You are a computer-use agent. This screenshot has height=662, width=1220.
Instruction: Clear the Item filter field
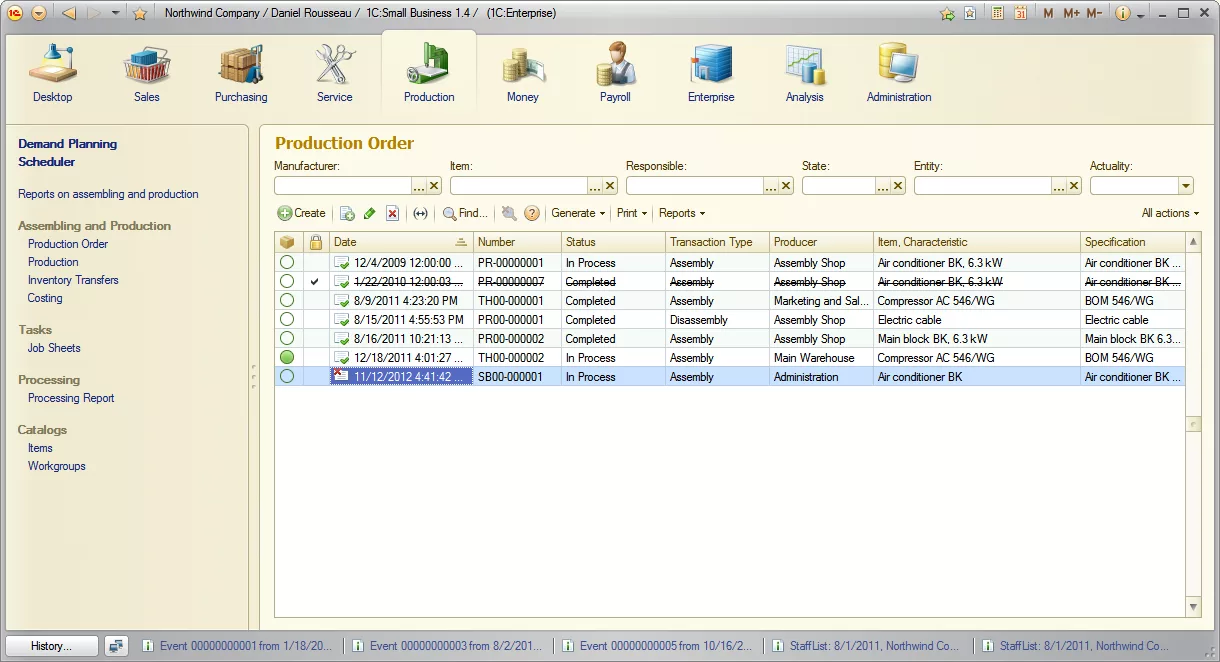pyautogui.click(x=610, y=186)
